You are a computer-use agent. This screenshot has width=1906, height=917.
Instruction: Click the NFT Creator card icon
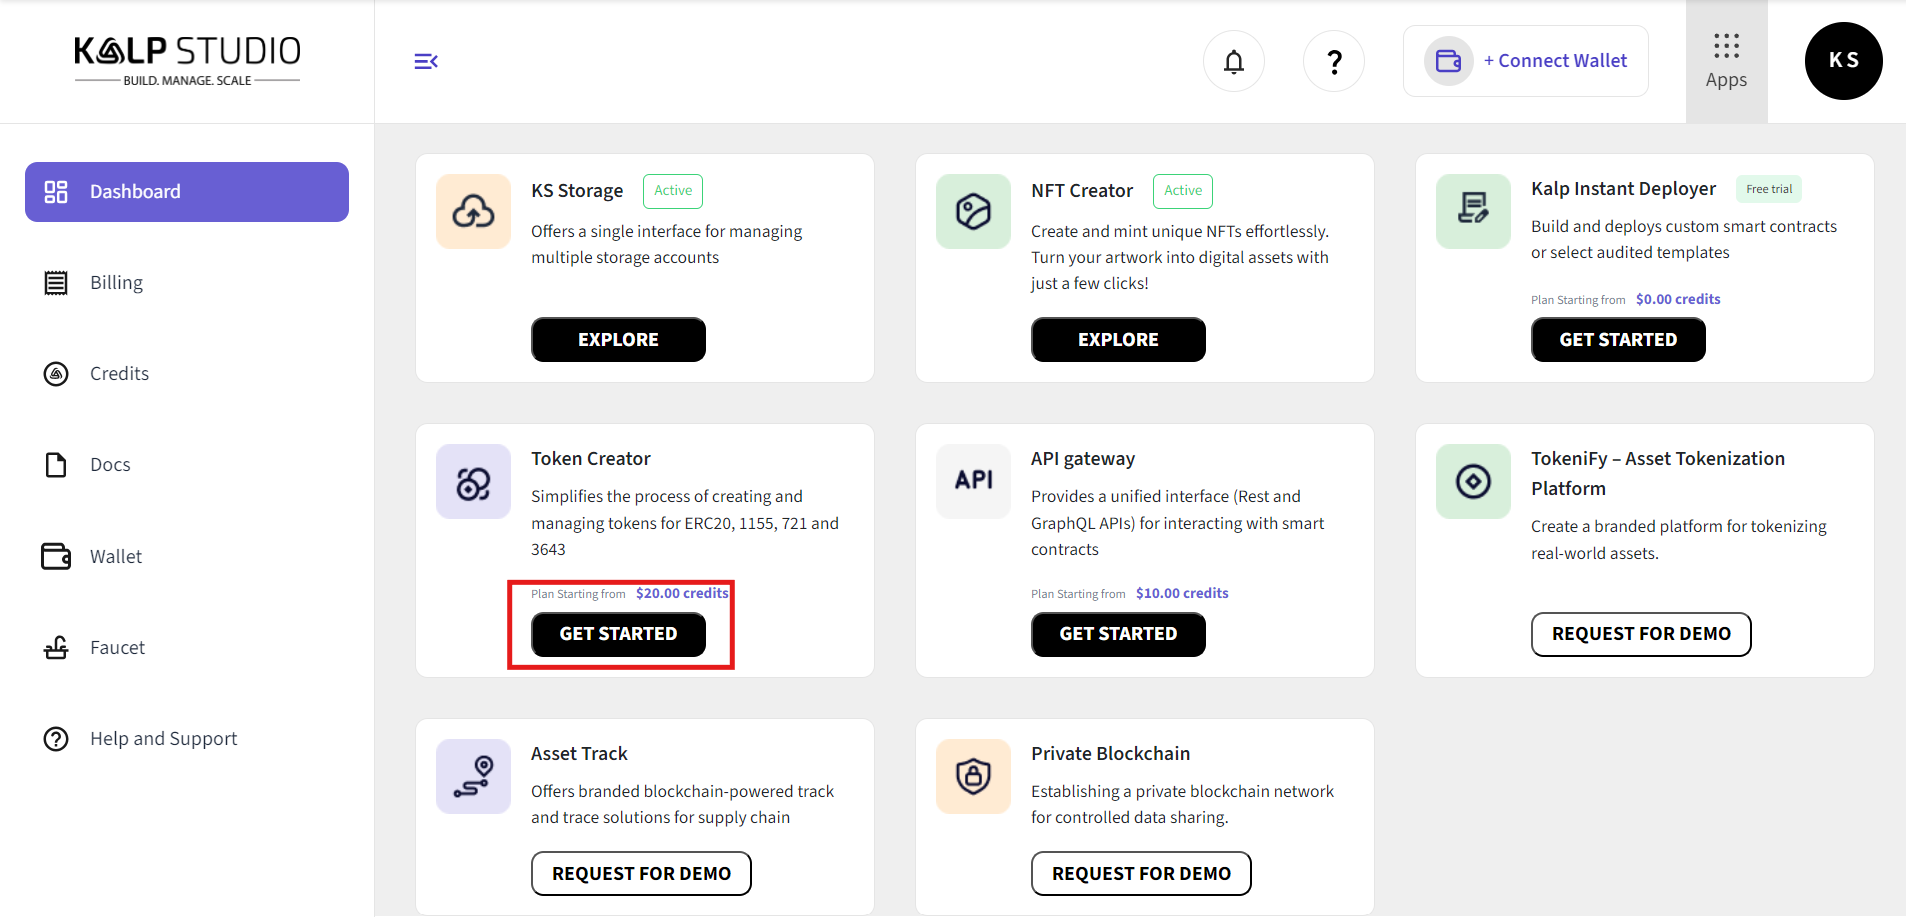[973, 211]
